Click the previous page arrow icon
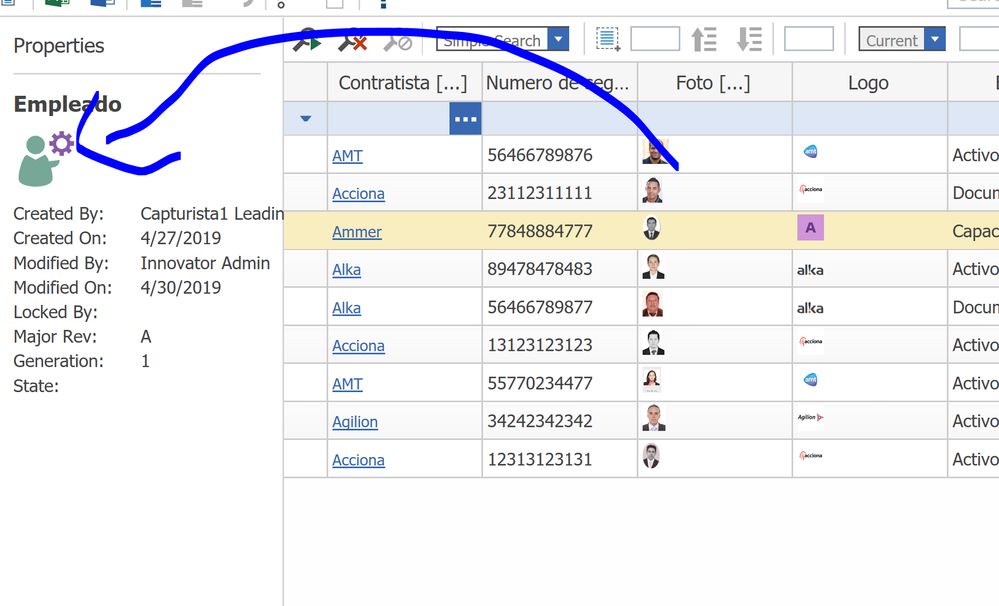Viewport: 999px width, 606px height. coord(704,40)
